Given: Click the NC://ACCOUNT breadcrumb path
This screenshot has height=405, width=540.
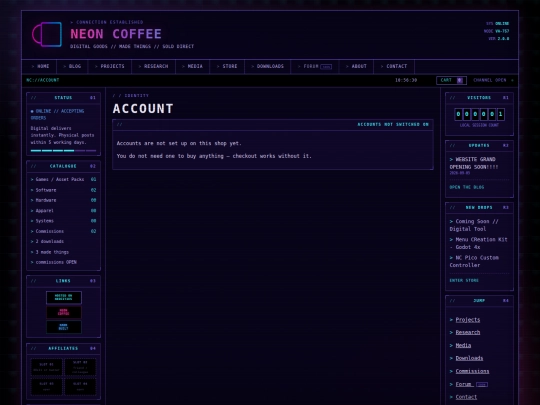Looking at the screenshot, I should 43,80.
